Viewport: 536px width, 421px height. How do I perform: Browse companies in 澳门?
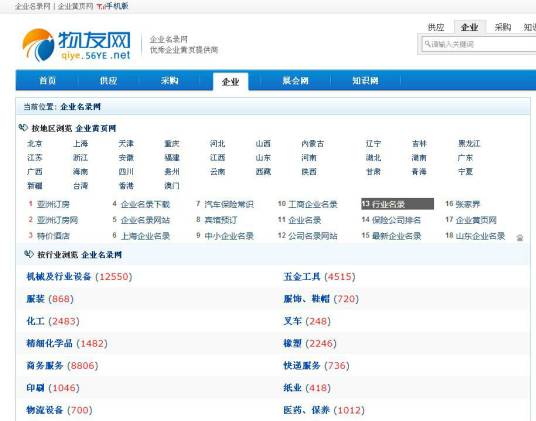pos(172,186)
